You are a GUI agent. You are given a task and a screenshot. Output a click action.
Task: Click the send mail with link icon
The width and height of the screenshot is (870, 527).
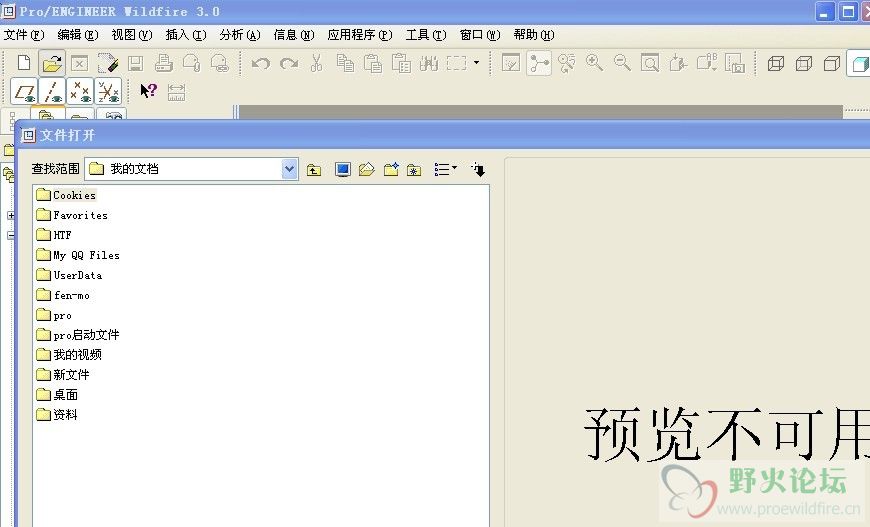[220, 63]
